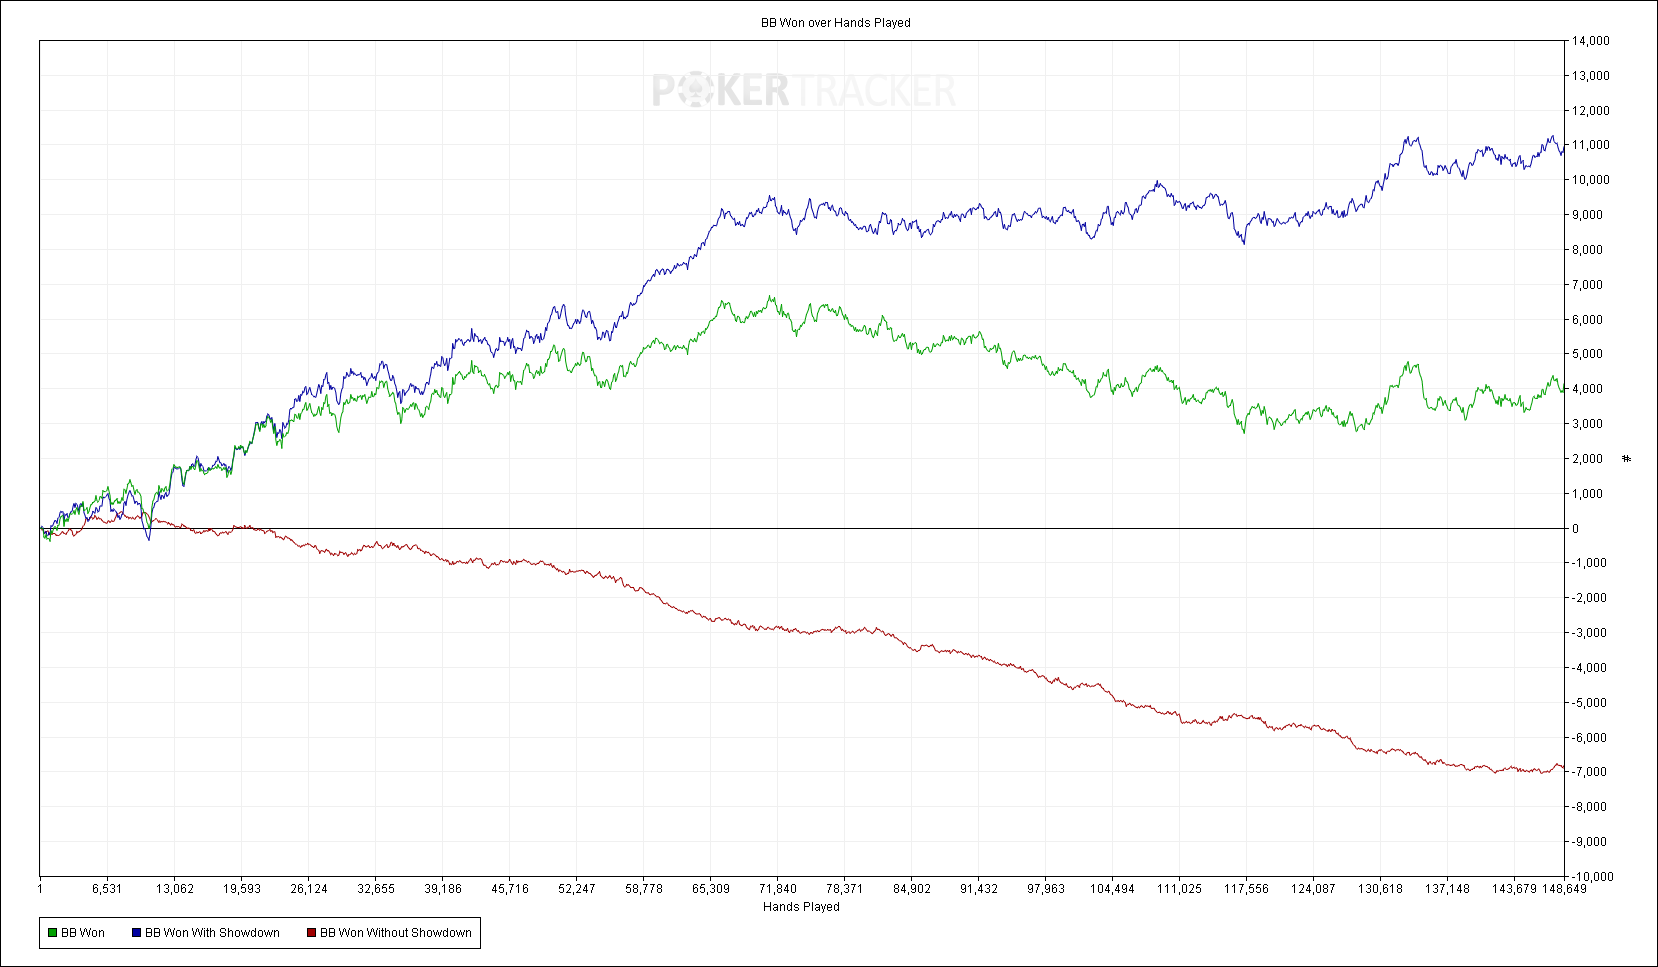Click the '10,000' positive y-axis value
The image size is (1658, 967).
1591,180
